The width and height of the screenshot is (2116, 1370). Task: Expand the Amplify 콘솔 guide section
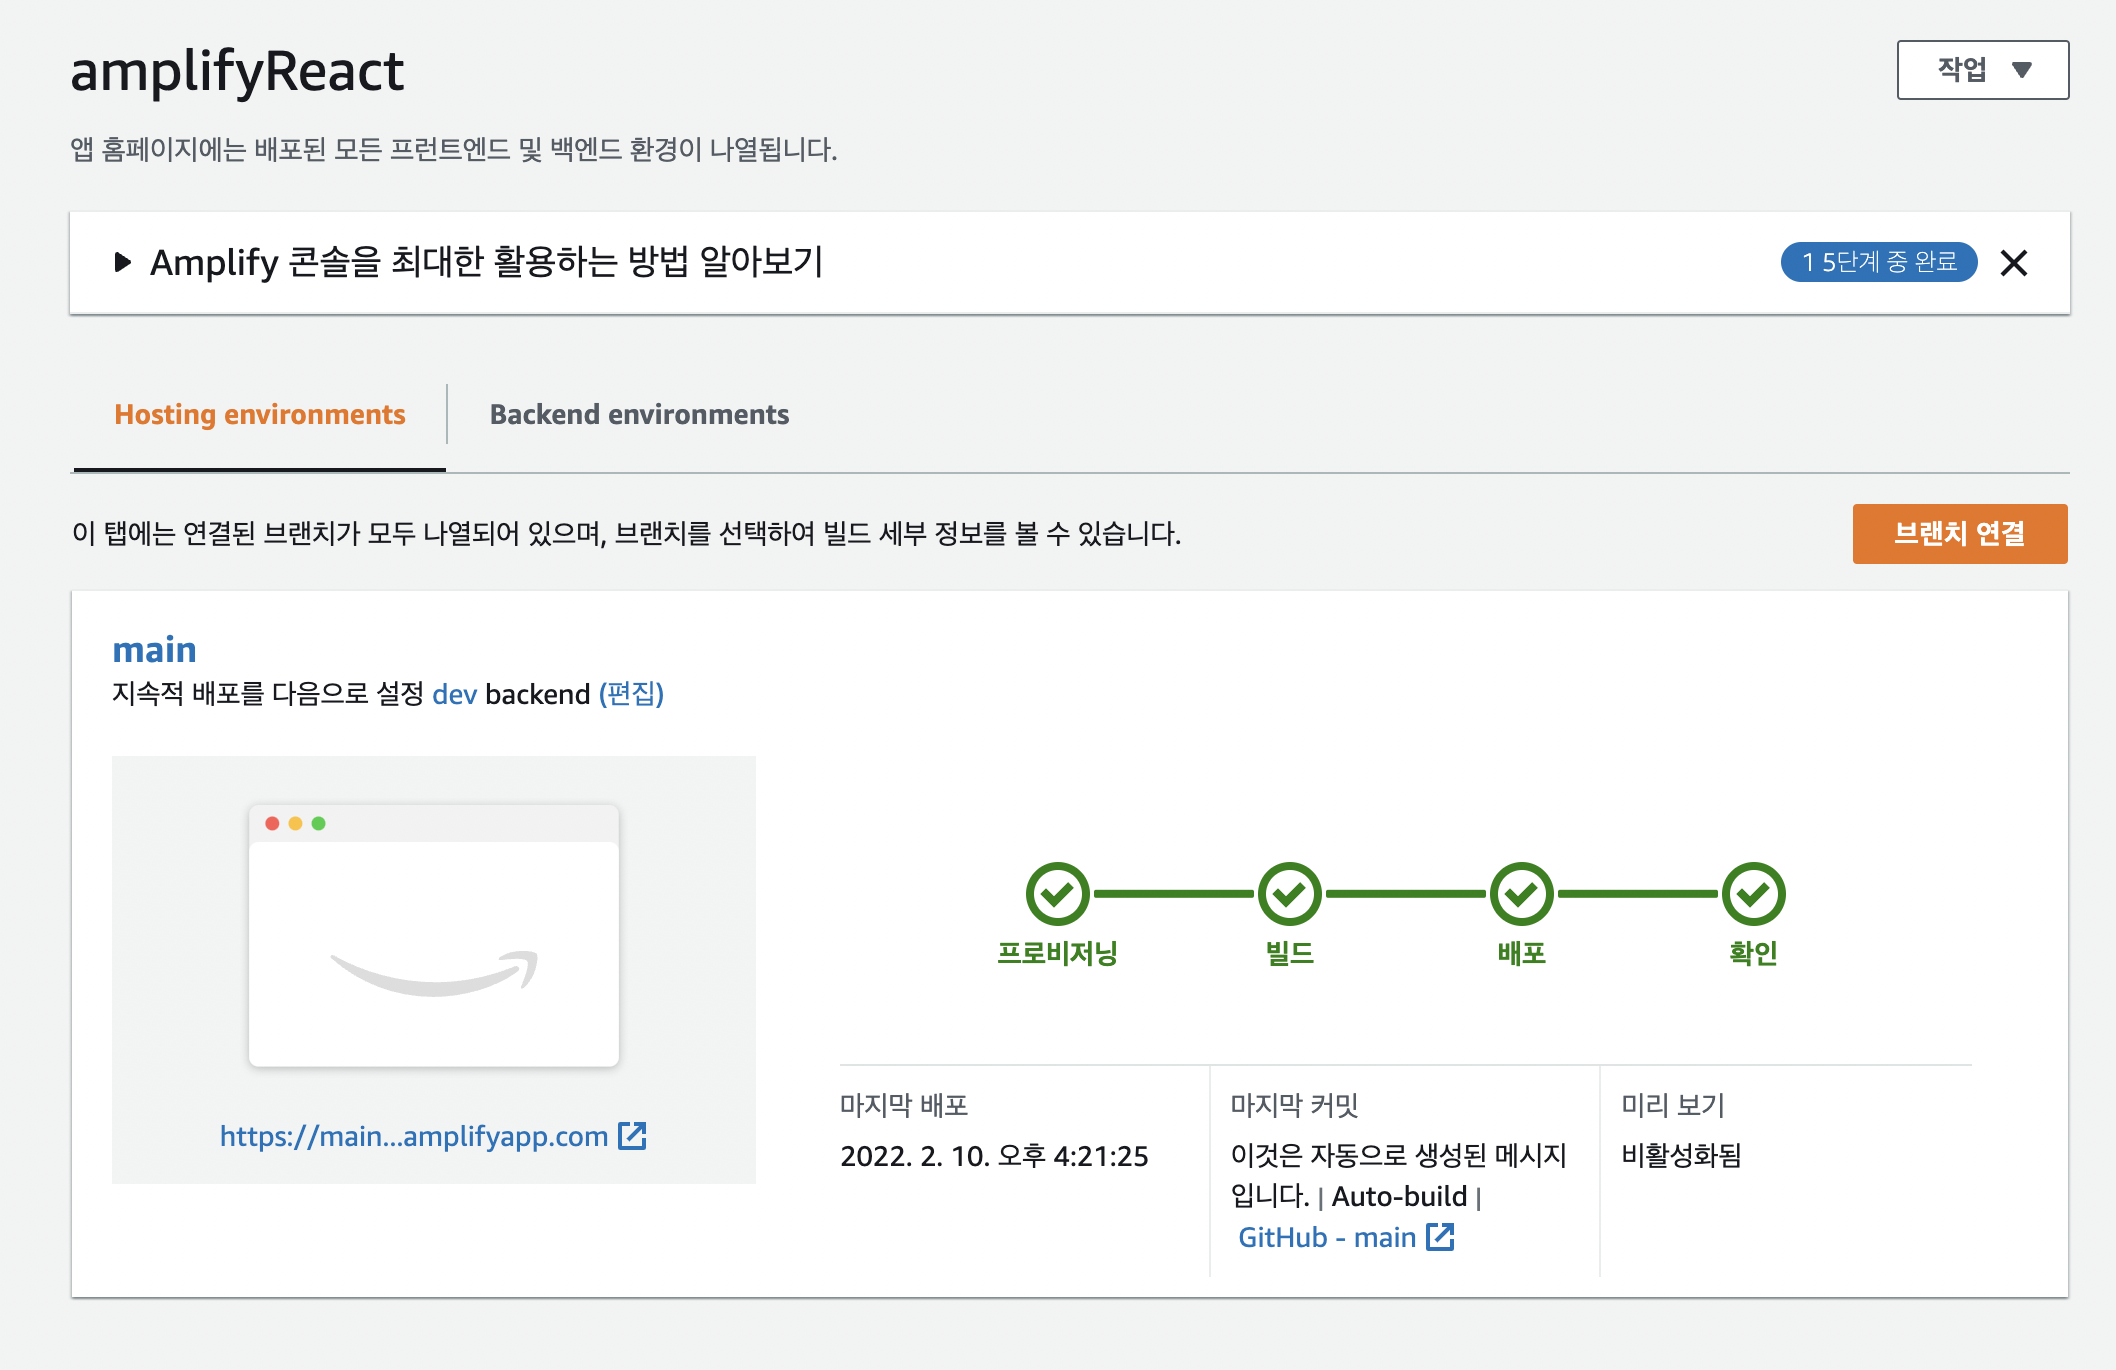[x=123, y=263]
